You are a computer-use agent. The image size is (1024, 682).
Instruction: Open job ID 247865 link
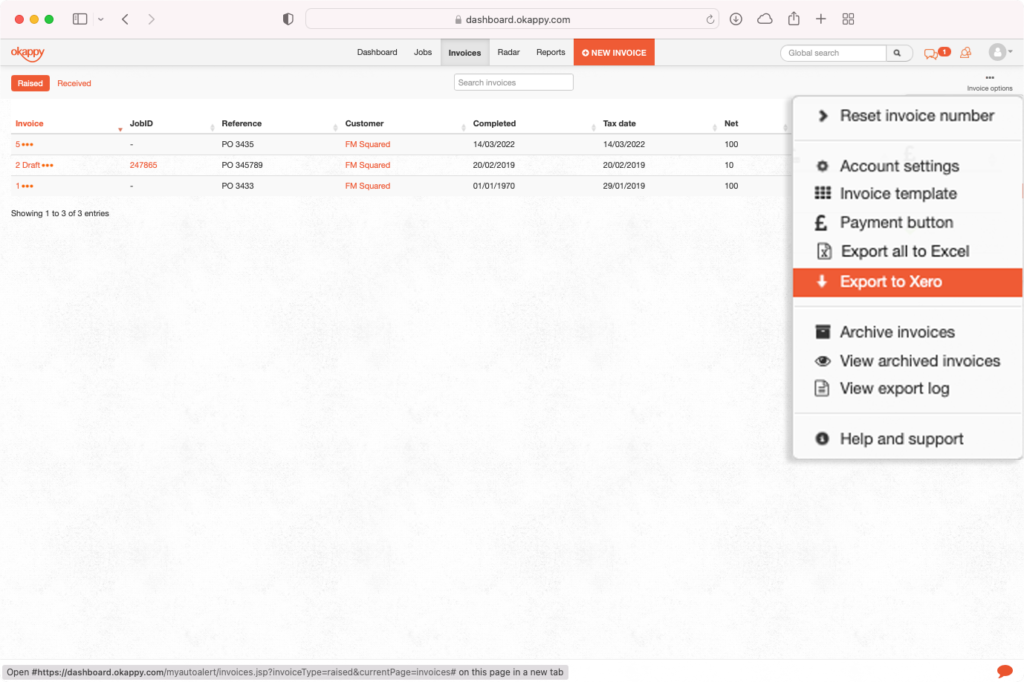click(x=143, y=165)
